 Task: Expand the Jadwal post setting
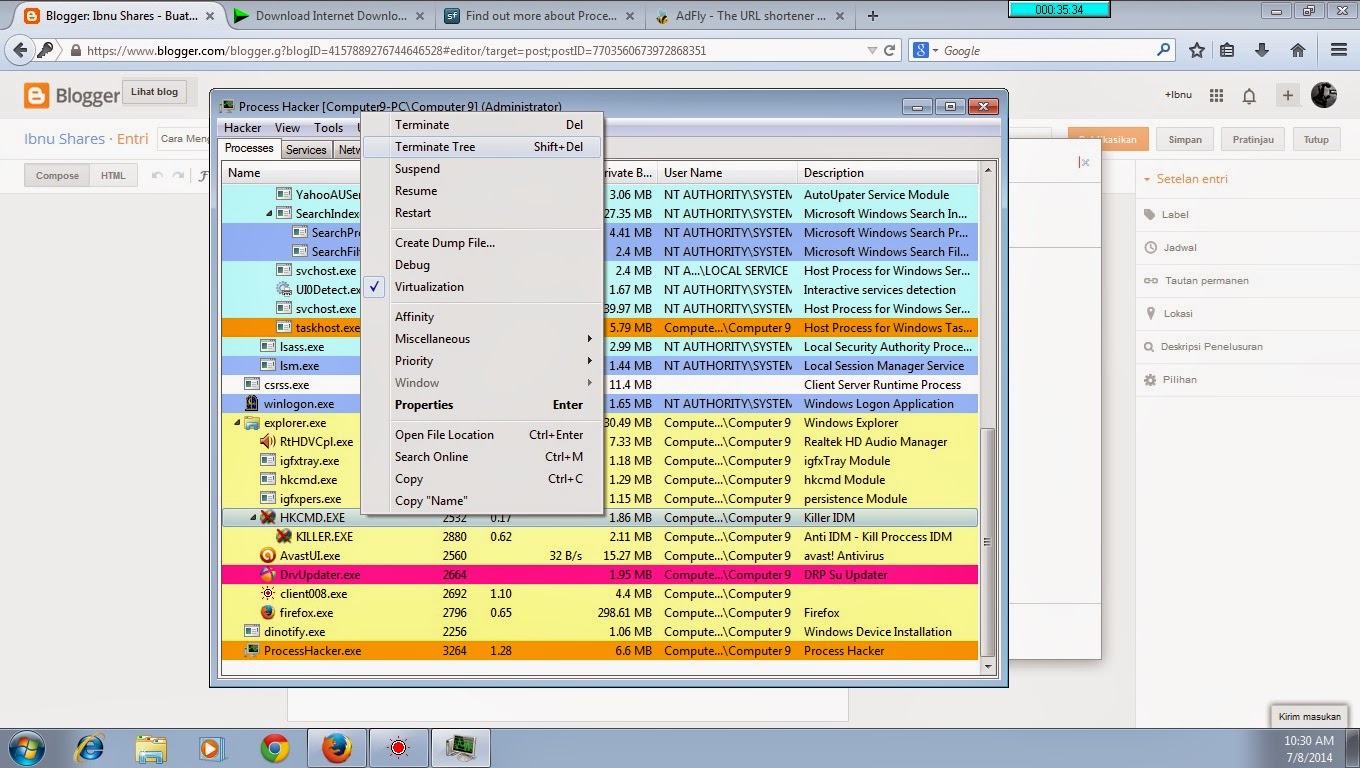pyautogui.click(x=1179, y=247)
